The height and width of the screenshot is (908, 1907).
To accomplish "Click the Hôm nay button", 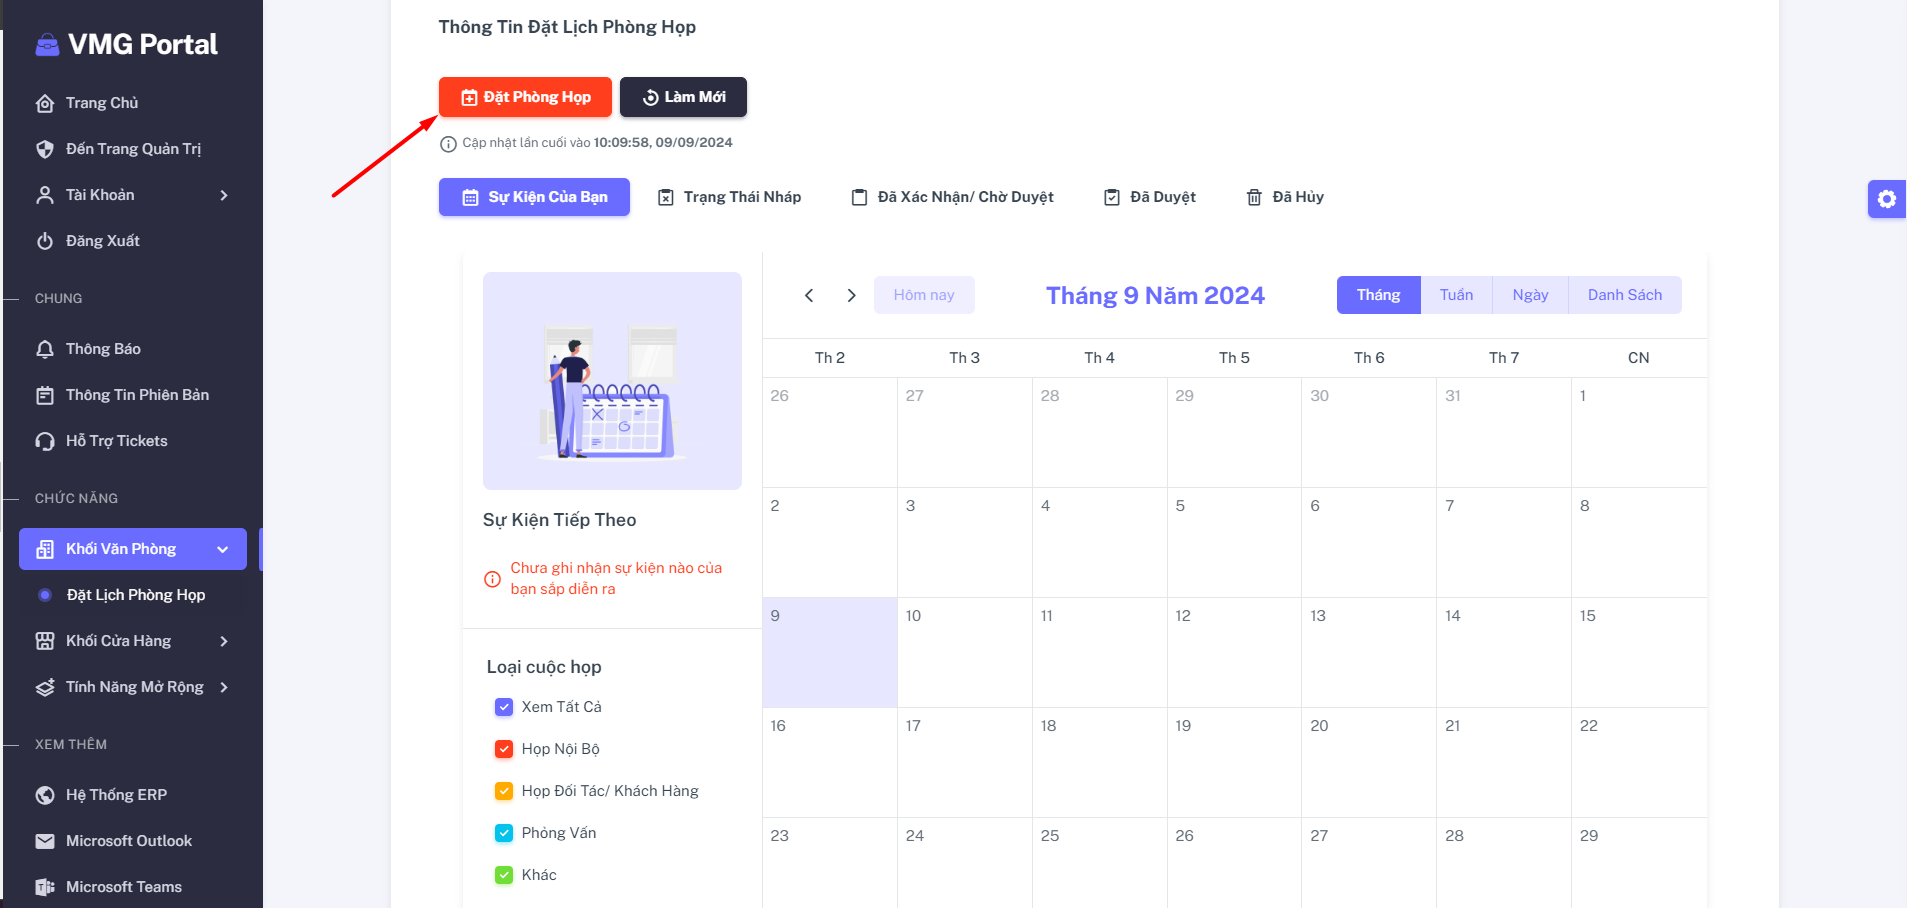I will coord(924,295).
